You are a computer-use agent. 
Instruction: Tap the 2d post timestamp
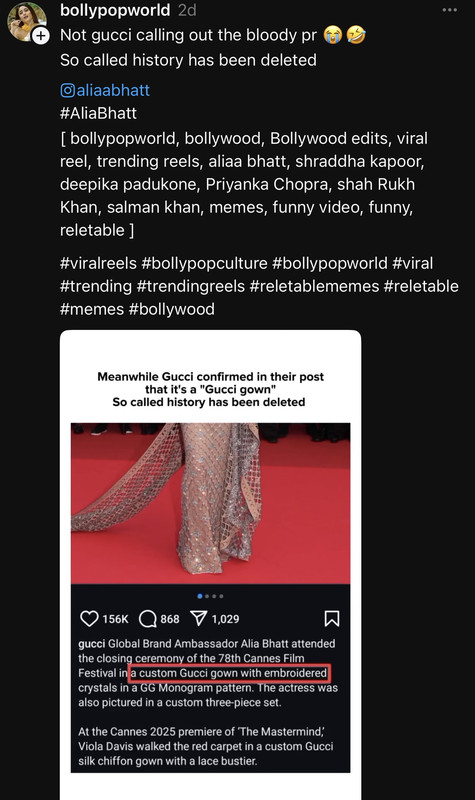pyautogui.click(x=187, y=11)
